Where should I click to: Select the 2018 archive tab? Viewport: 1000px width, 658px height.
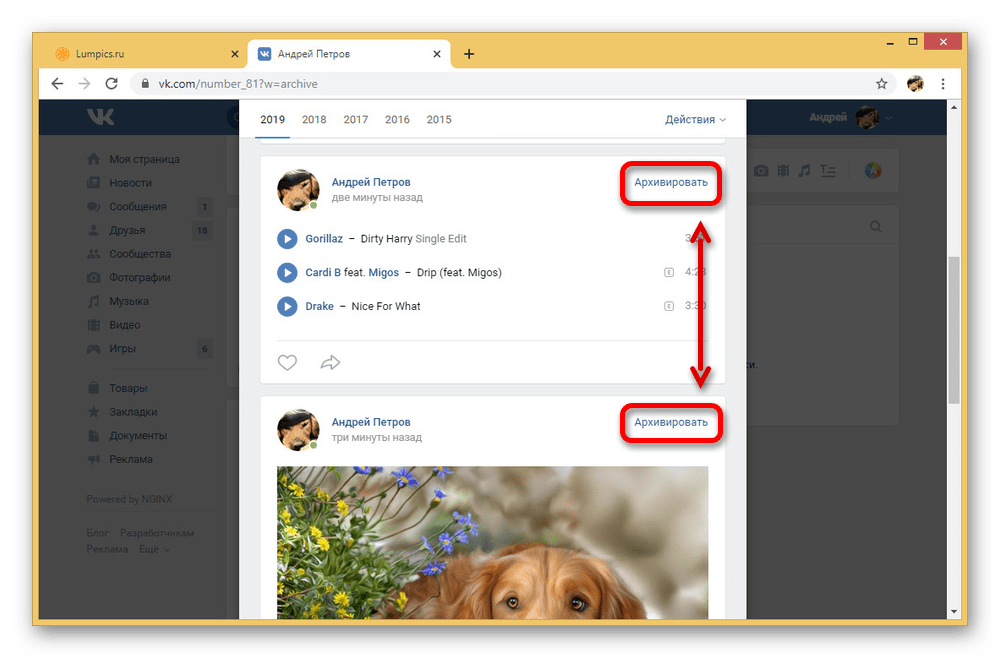314,120
